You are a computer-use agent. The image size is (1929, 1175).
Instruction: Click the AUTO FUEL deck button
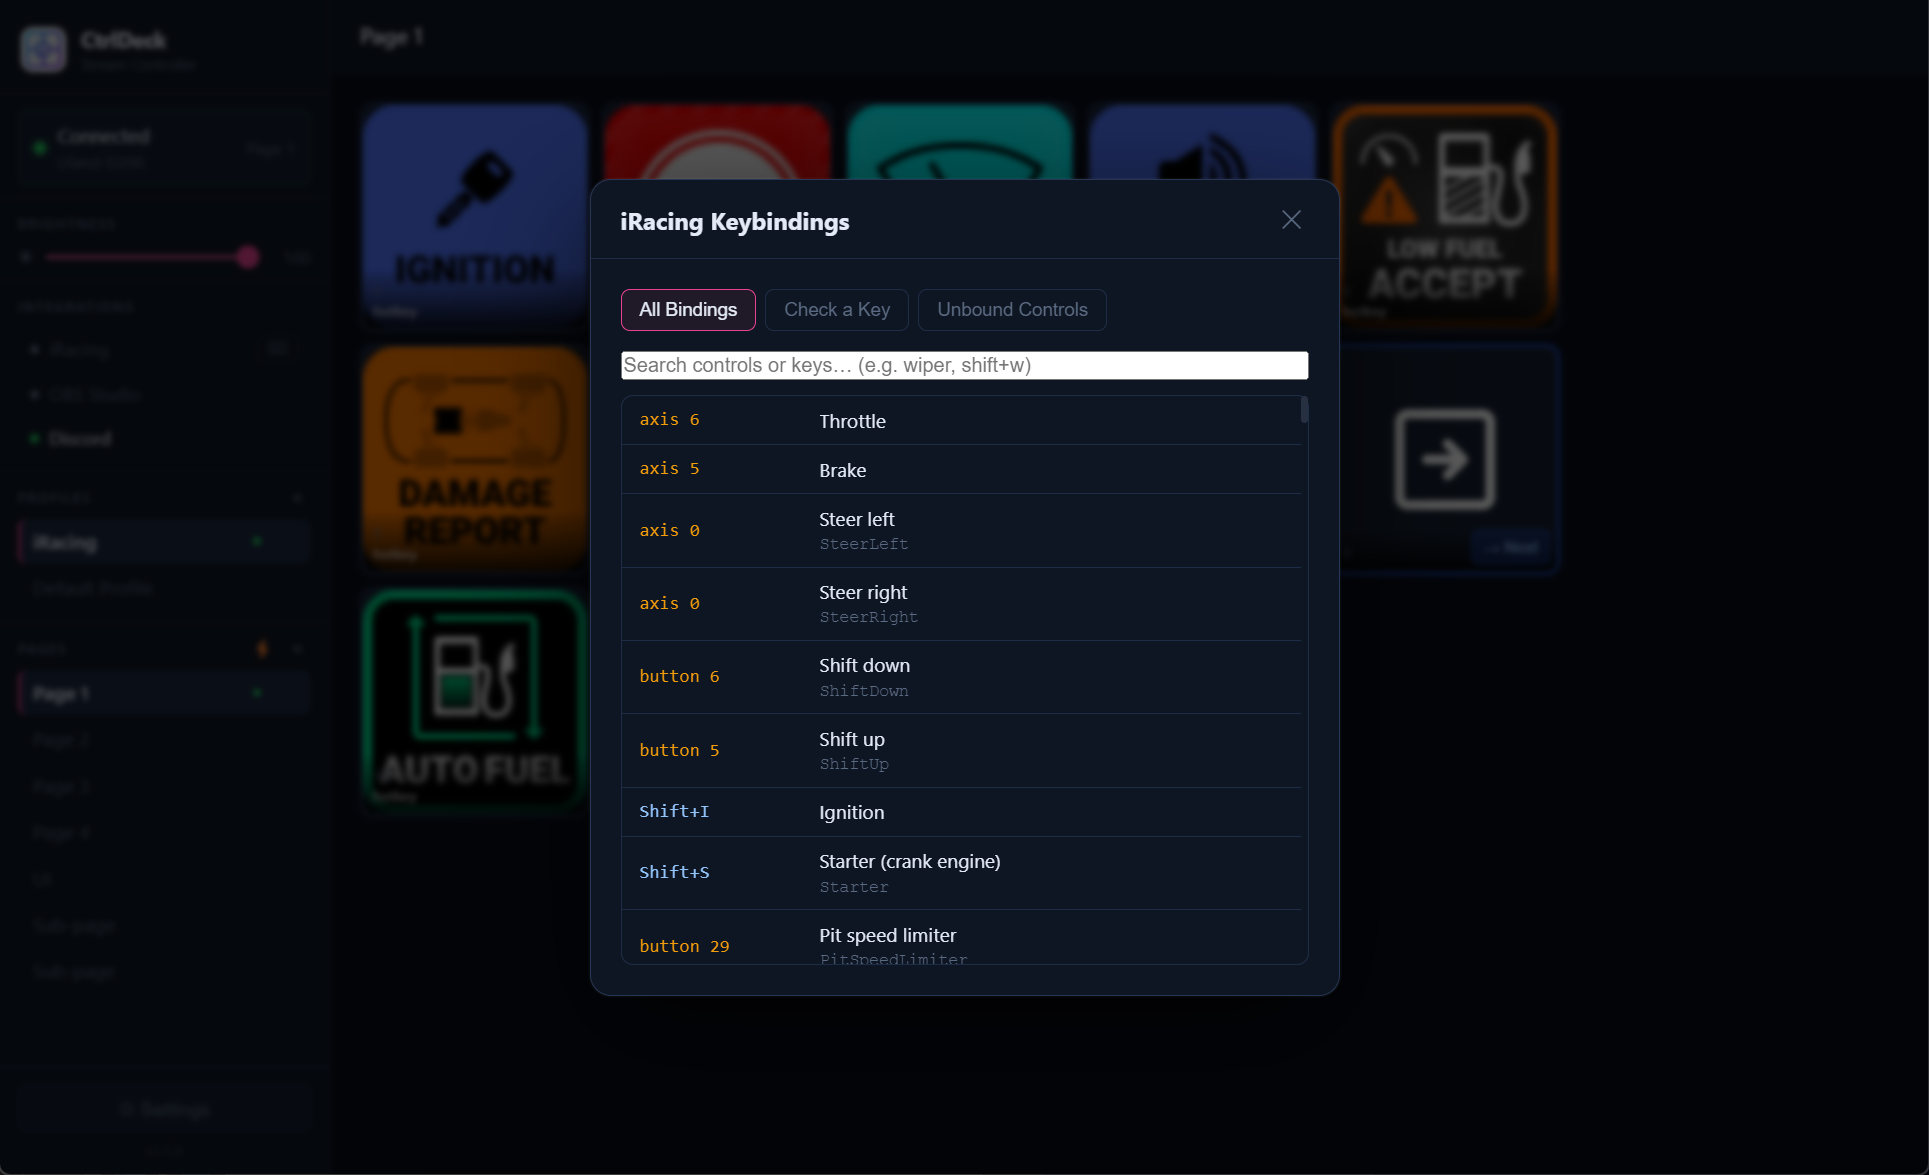click(x=475, y=700)
